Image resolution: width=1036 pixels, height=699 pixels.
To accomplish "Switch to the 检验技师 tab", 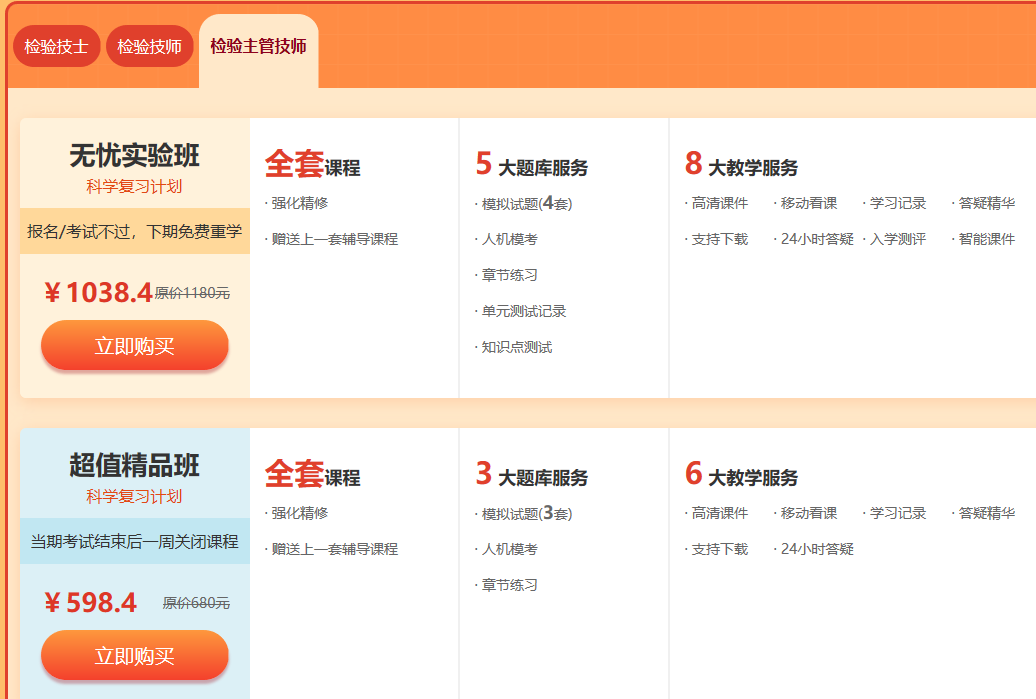I will [149, 46].
